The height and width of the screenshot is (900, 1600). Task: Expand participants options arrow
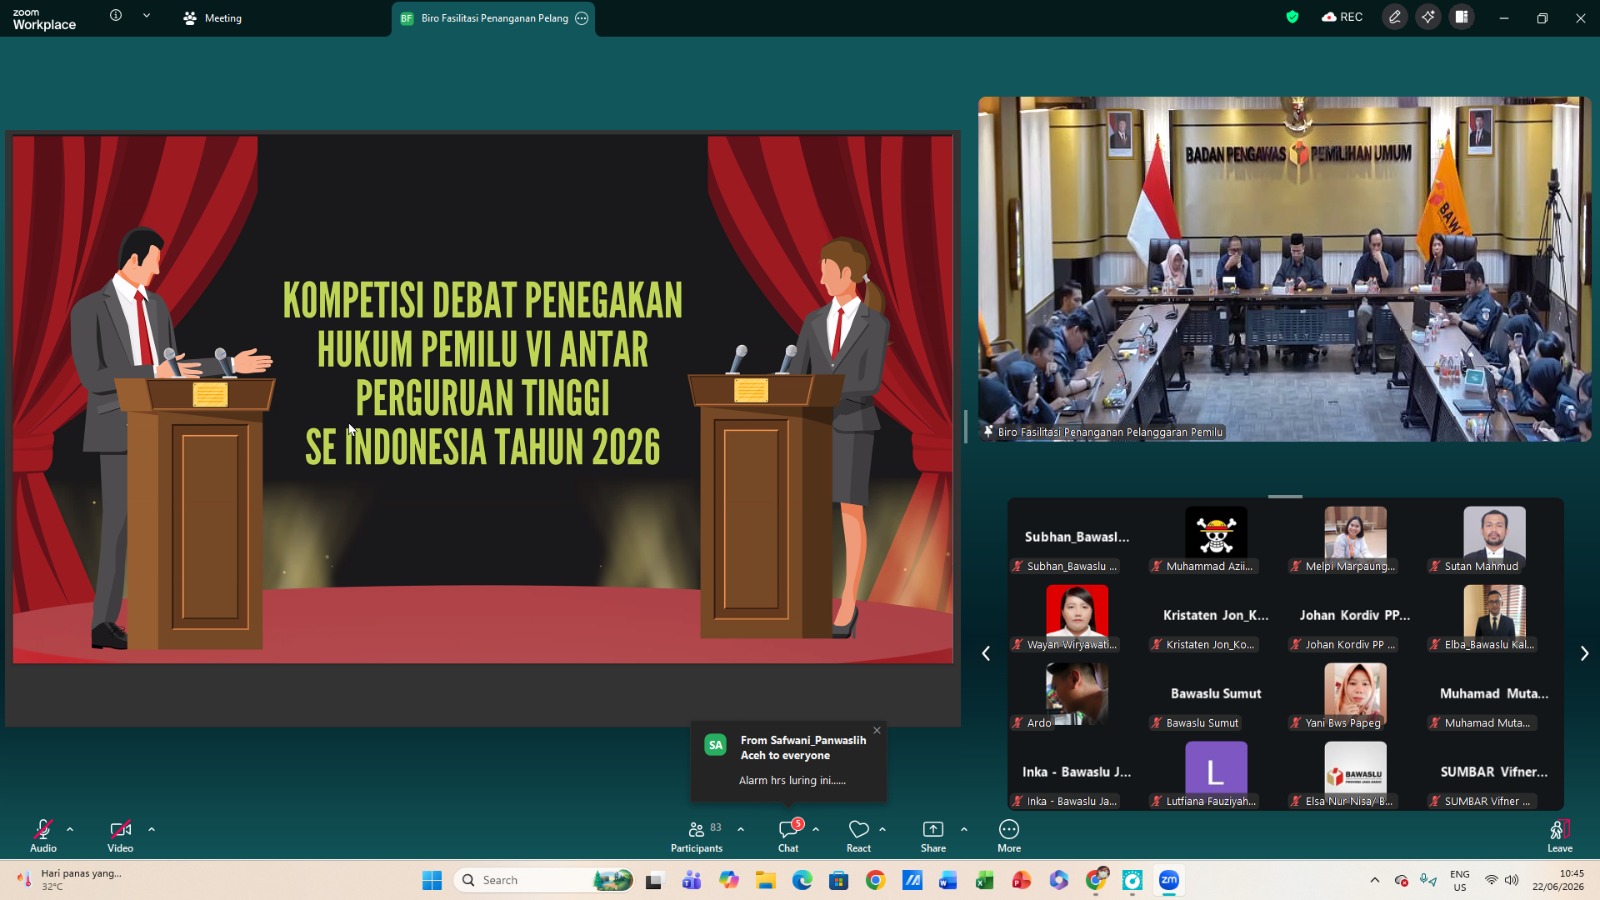pos(740,829)
